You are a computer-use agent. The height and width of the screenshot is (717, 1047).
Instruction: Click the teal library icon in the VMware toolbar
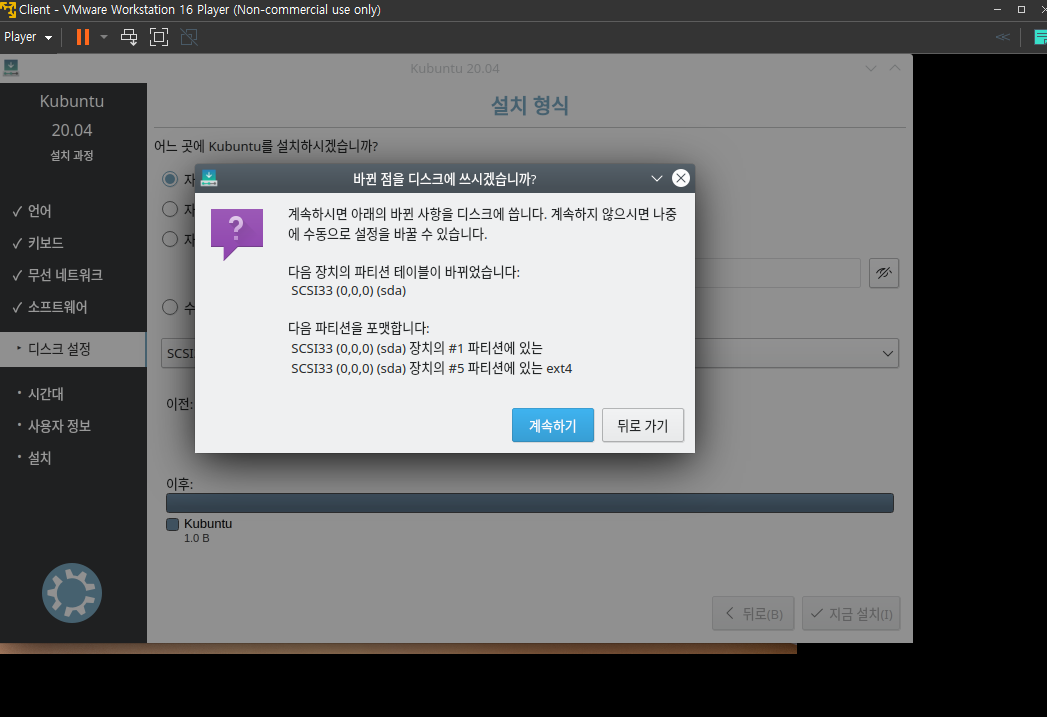(1040, 37)
